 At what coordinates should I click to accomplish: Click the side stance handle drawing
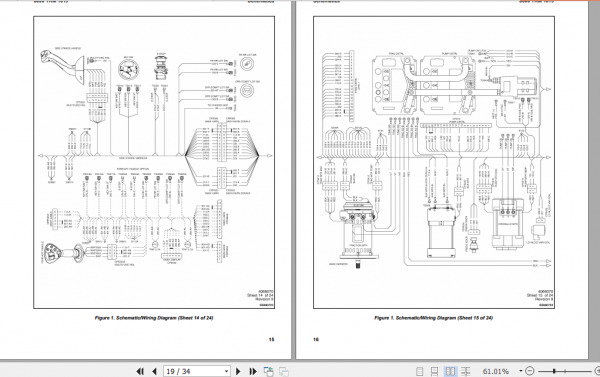(63, 67)
